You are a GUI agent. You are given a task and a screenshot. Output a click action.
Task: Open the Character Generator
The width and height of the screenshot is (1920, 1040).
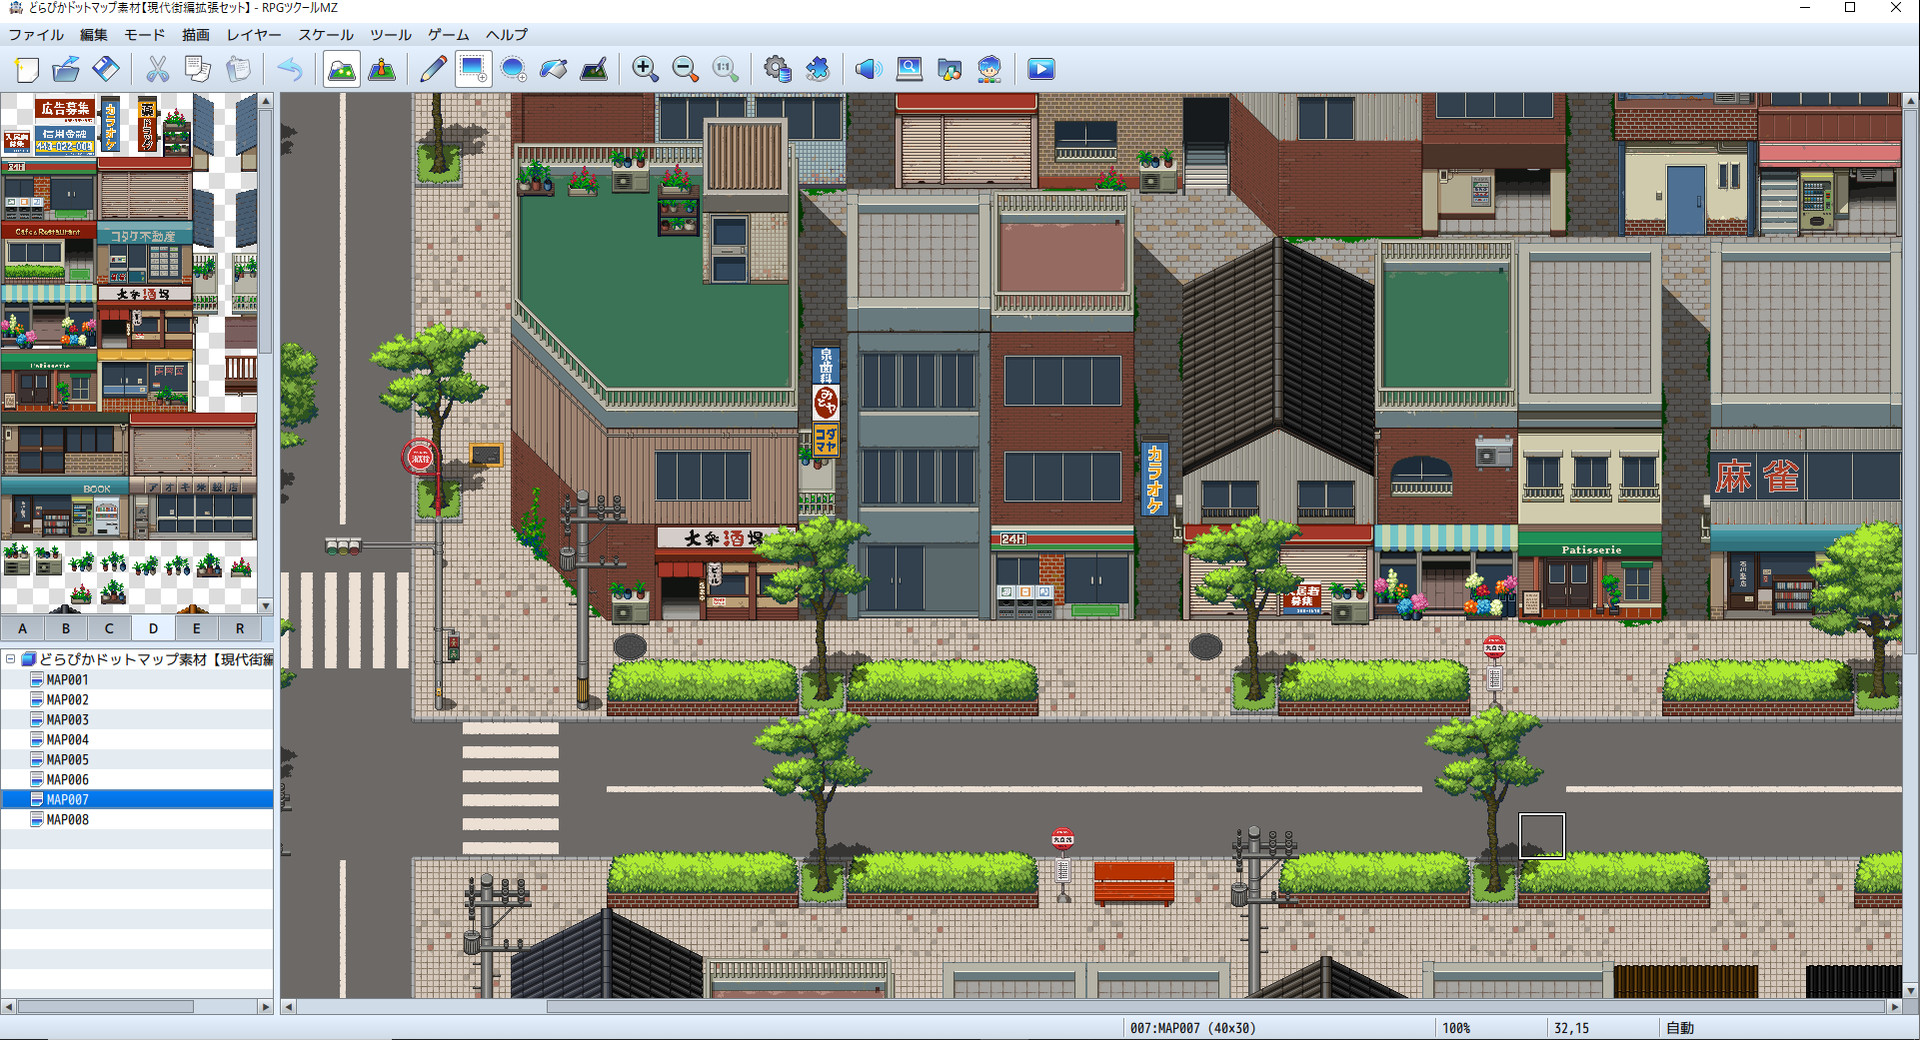tap(987, 69)
